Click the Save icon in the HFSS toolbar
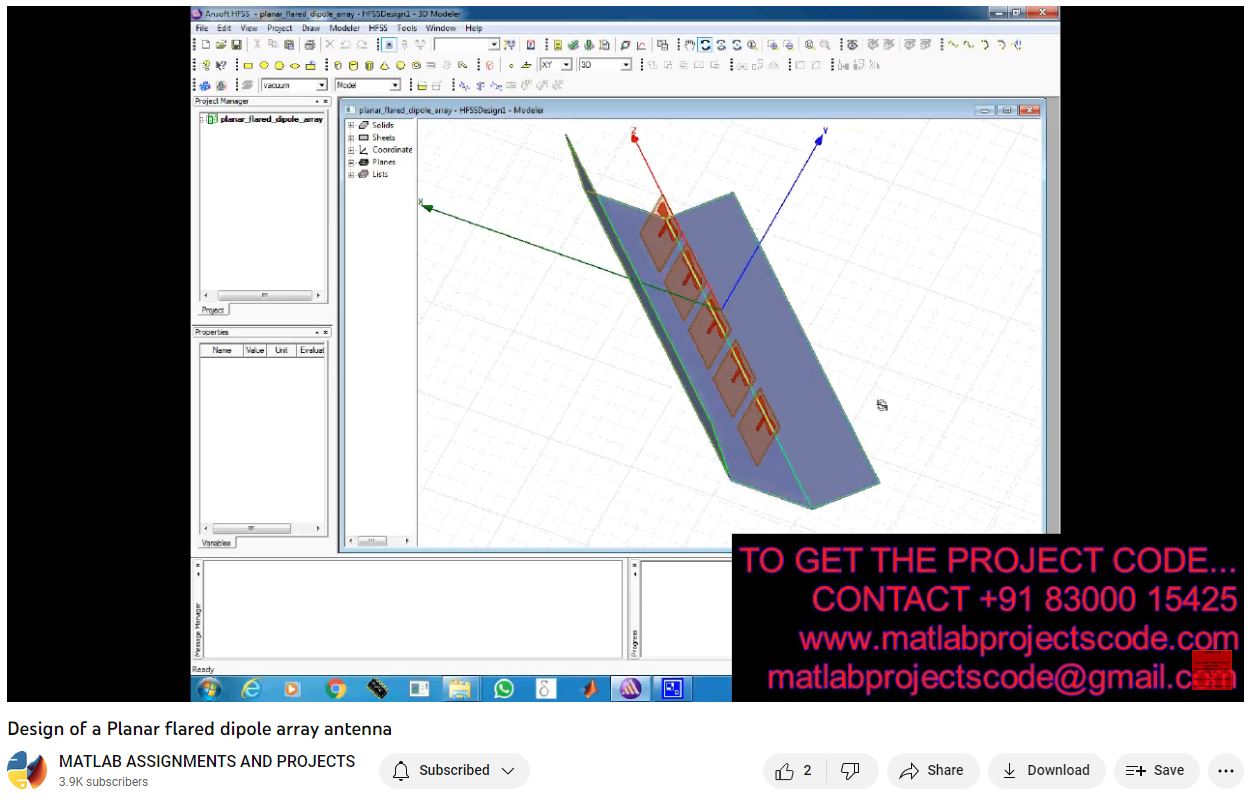1252x804 pixels. [x=237, y=45]
